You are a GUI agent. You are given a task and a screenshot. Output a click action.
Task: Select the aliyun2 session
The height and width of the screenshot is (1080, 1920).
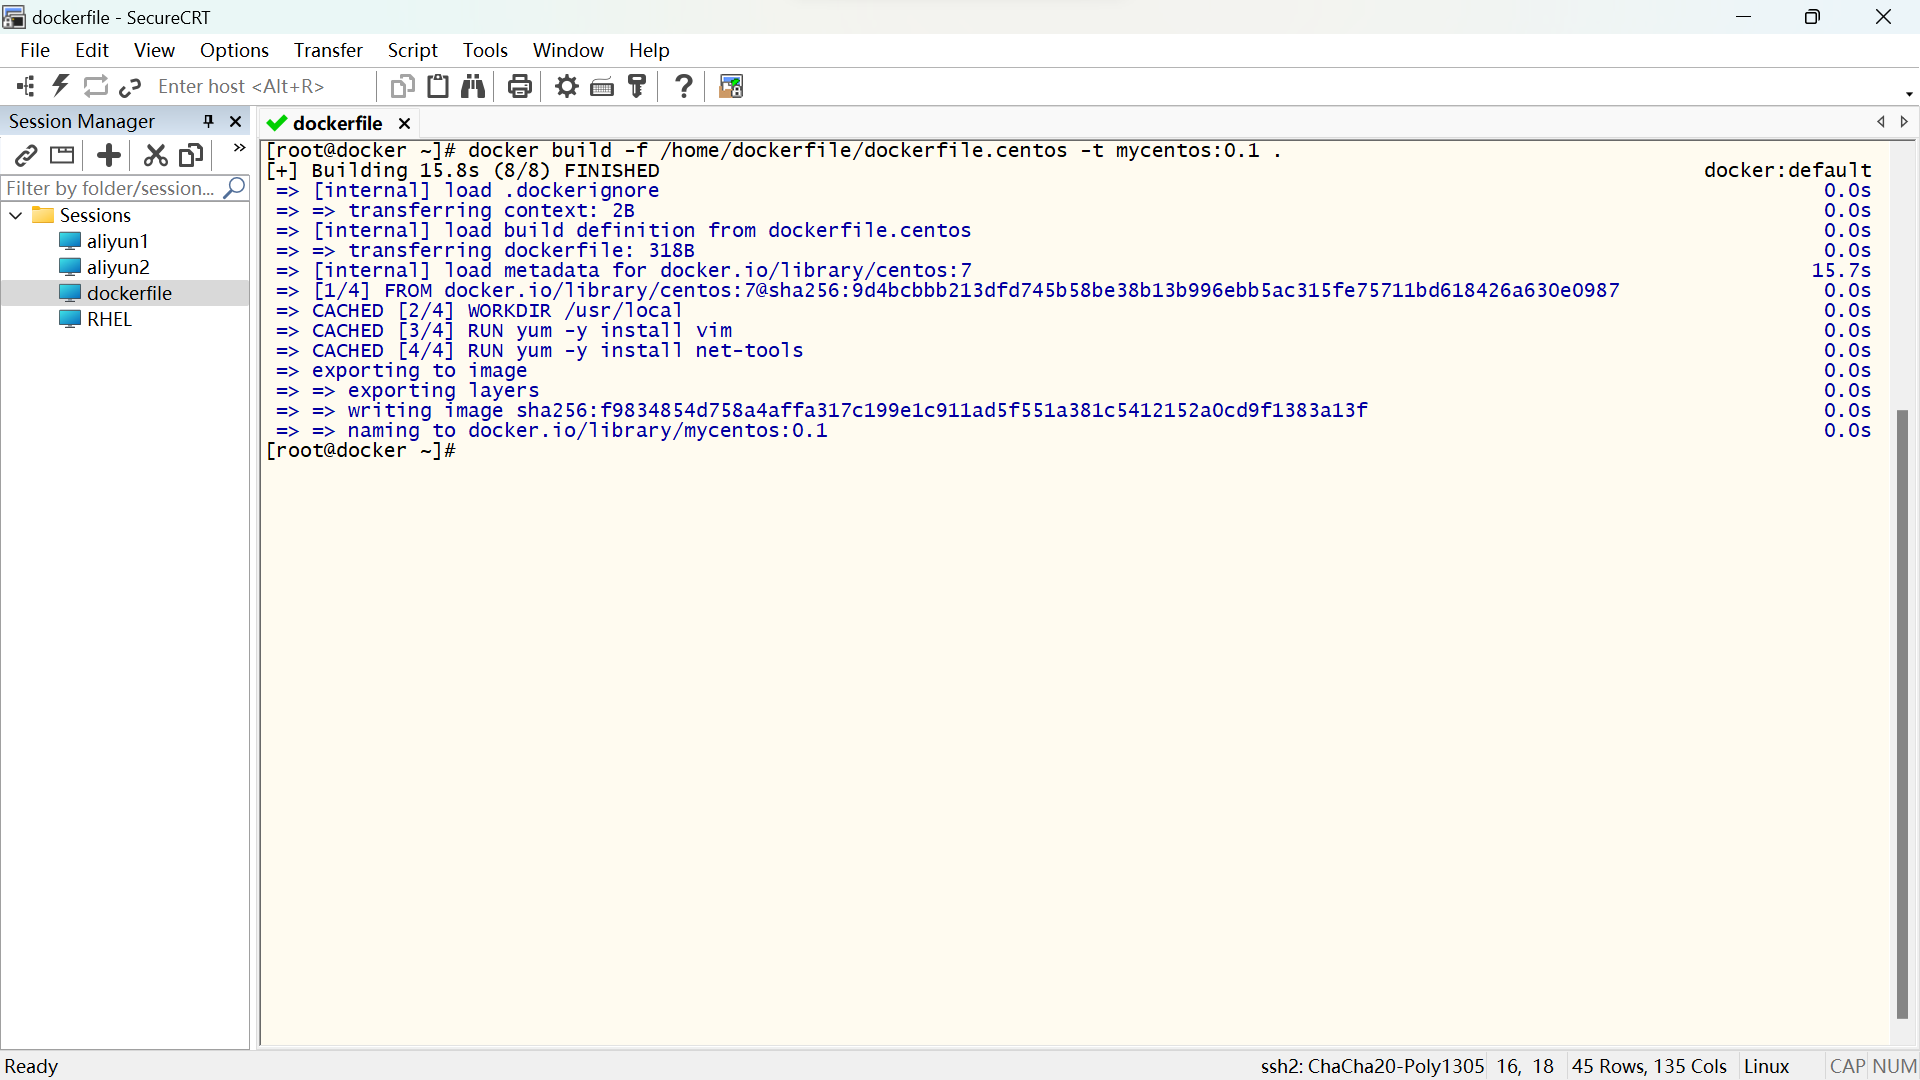coord(104,267)
